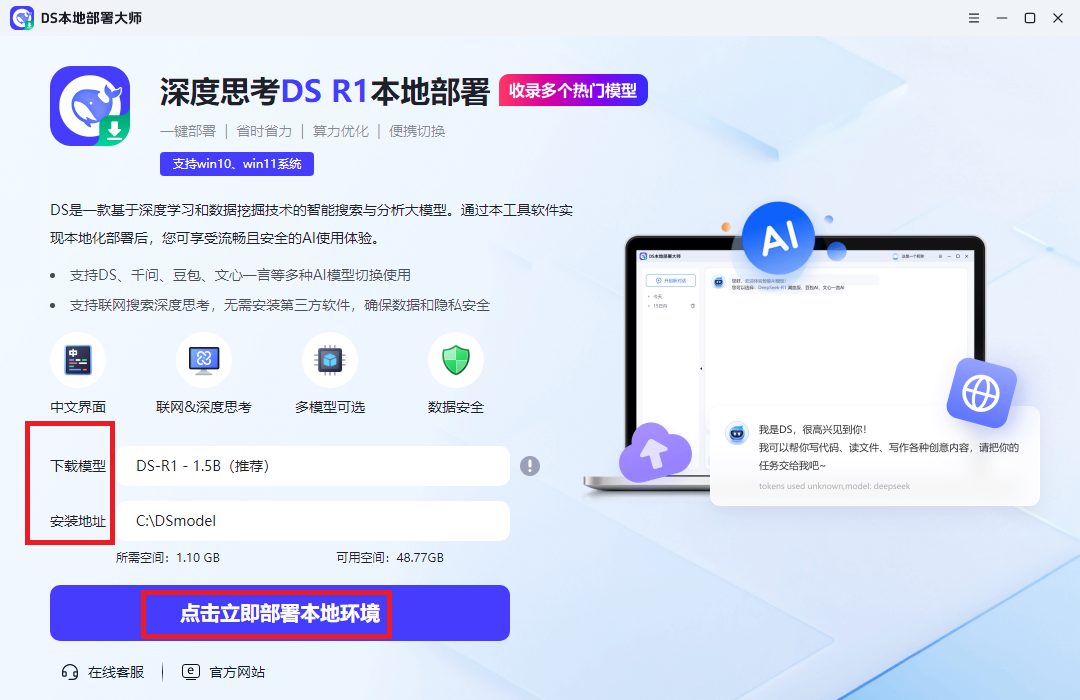Click the 中文界面 feature icon
This screenshot has width=1080, height=700.
click(x=78, y=360)
